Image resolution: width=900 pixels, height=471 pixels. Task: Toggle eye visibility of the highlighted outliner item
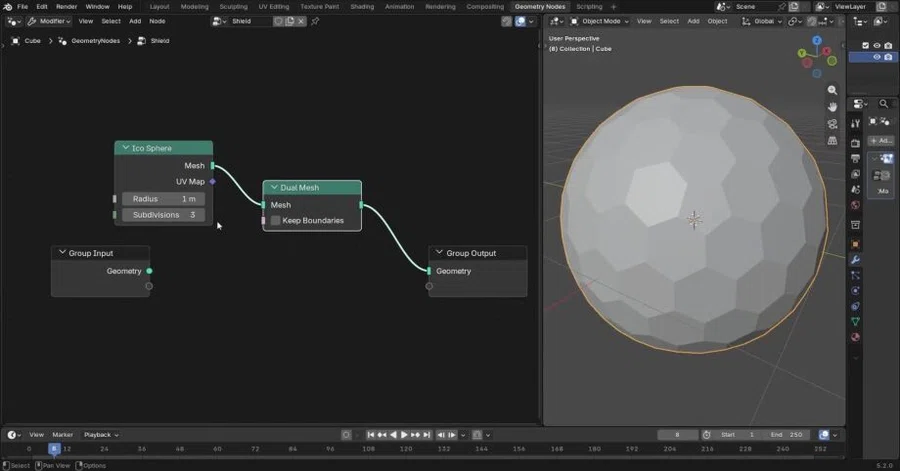coord(876,57)
